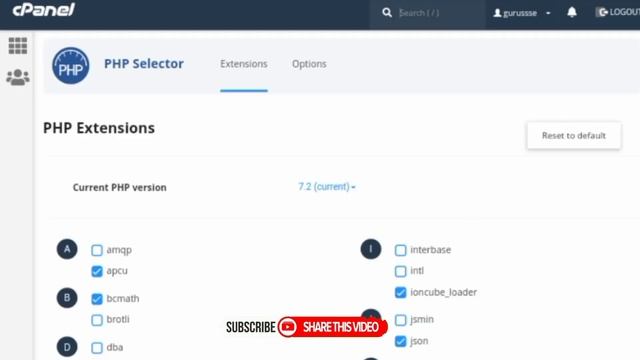Uncheck the json extension

pos(400,341)
